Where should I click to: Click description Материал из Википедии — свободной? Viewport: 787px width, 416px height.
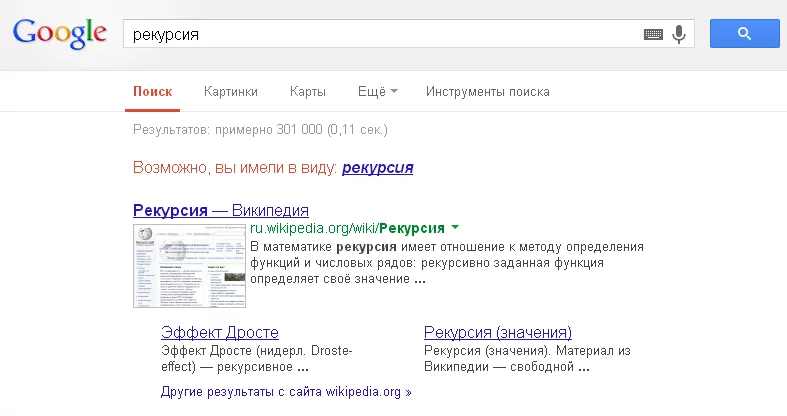pos(527,358)
